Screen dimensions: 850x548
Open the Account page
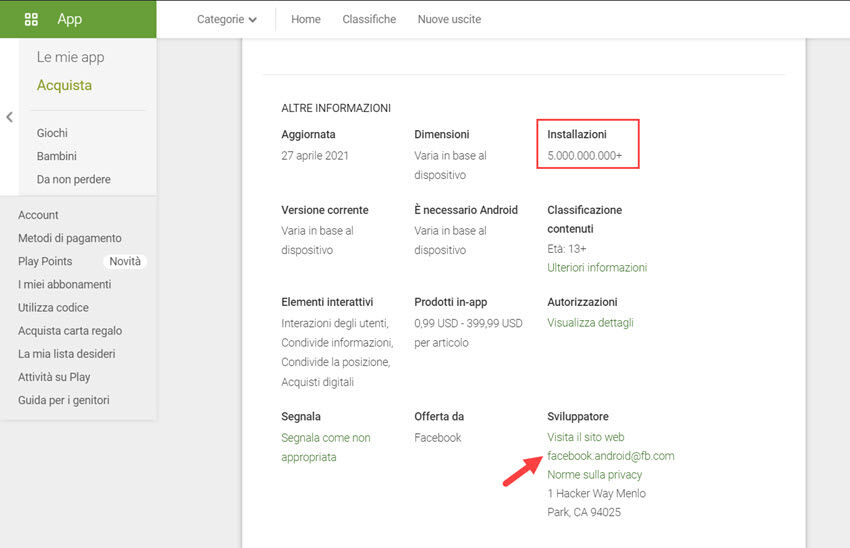click(38, 215)
